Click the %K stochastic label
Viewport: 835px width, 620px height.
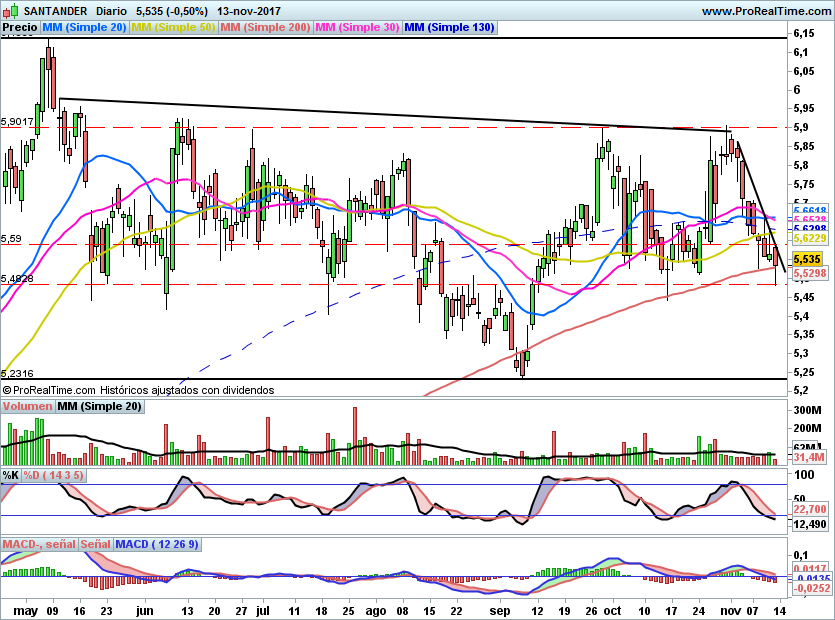[x=11, y=474]
